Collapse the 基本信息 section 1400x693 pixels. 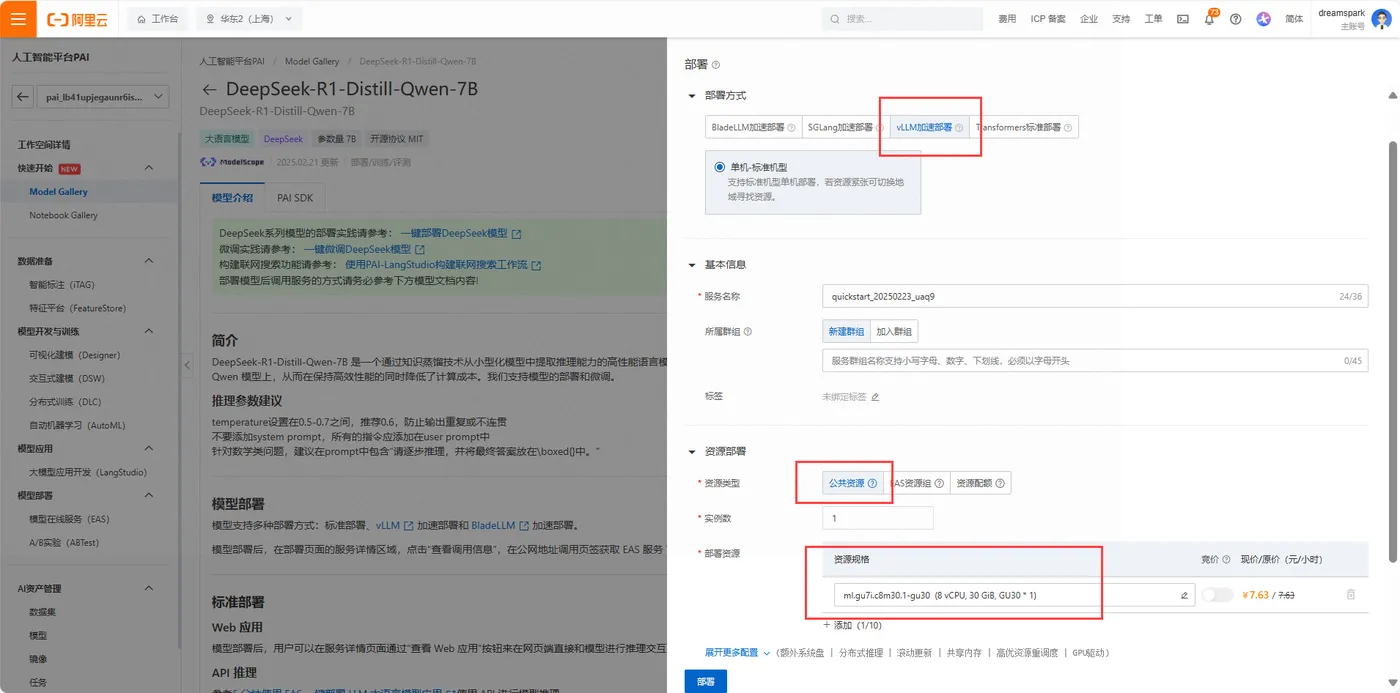coord(691,265)
